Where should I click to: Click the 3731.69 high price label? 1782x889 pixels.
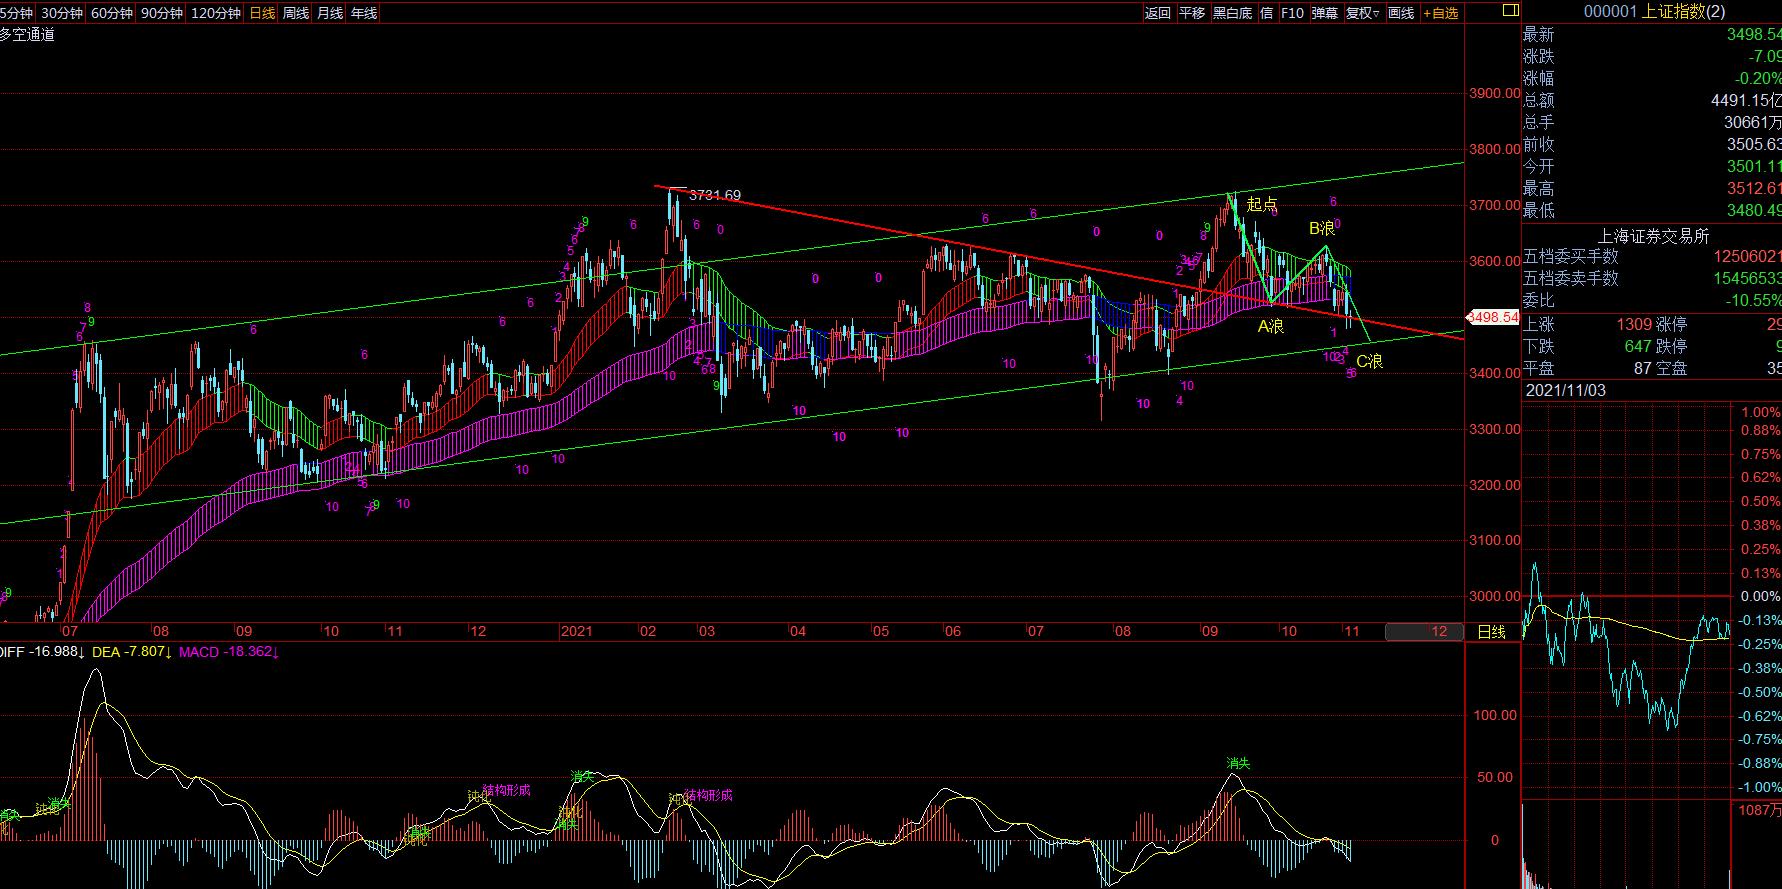(x=715, y=195)
